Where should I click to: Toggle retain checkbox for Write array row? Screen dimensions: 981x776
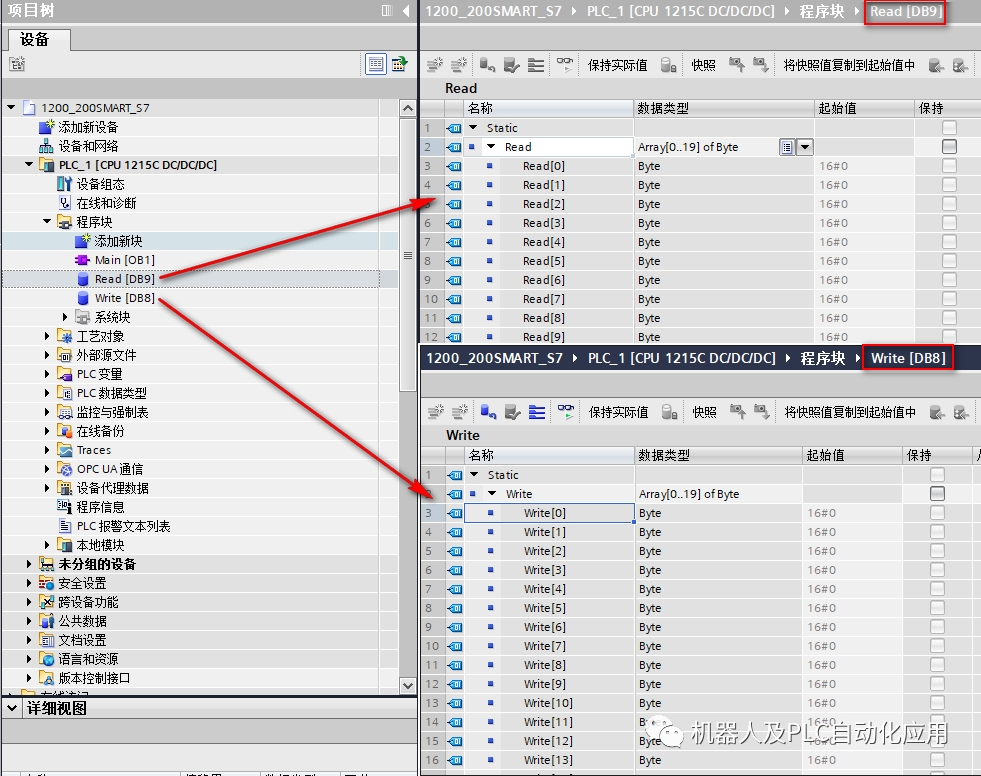(937, 493)
